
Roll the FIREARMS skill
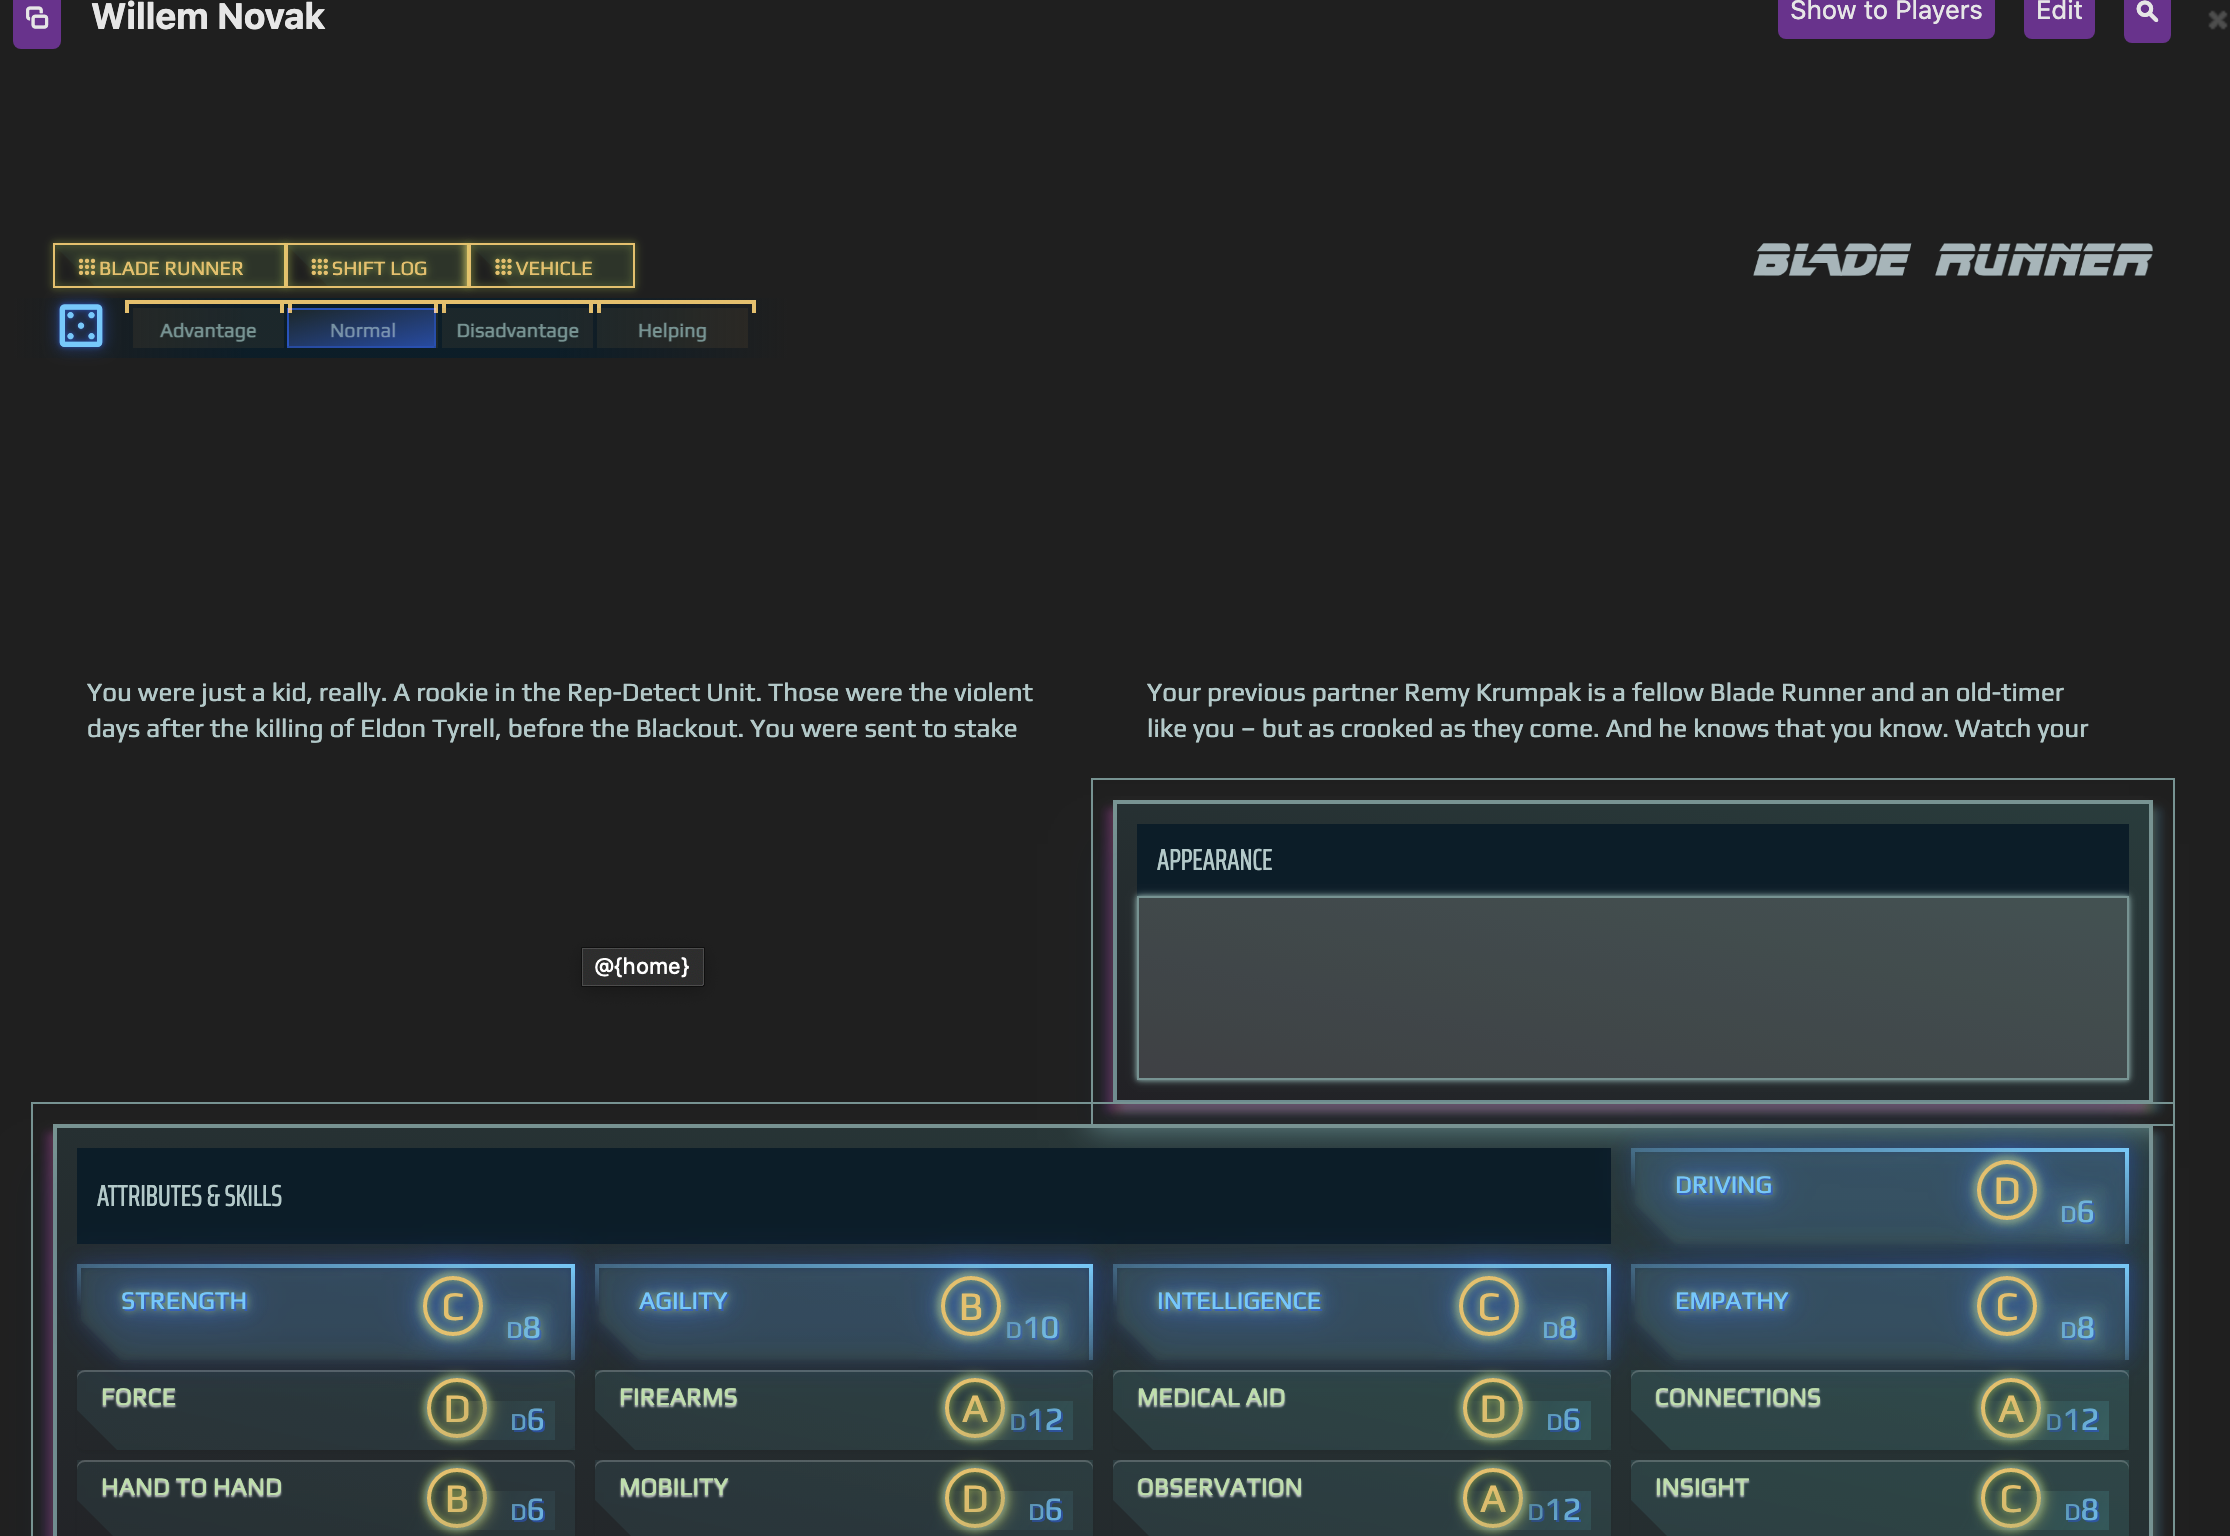(x=678, y=1398)
